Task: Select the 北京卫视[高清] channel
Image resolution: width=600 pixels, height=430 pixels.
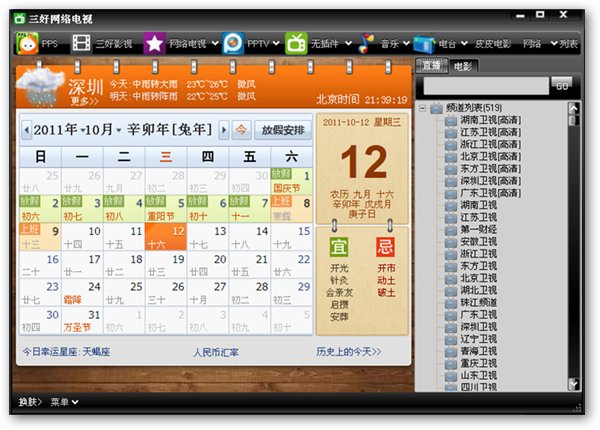Action: pyautogui.click(x=490, y=157)
